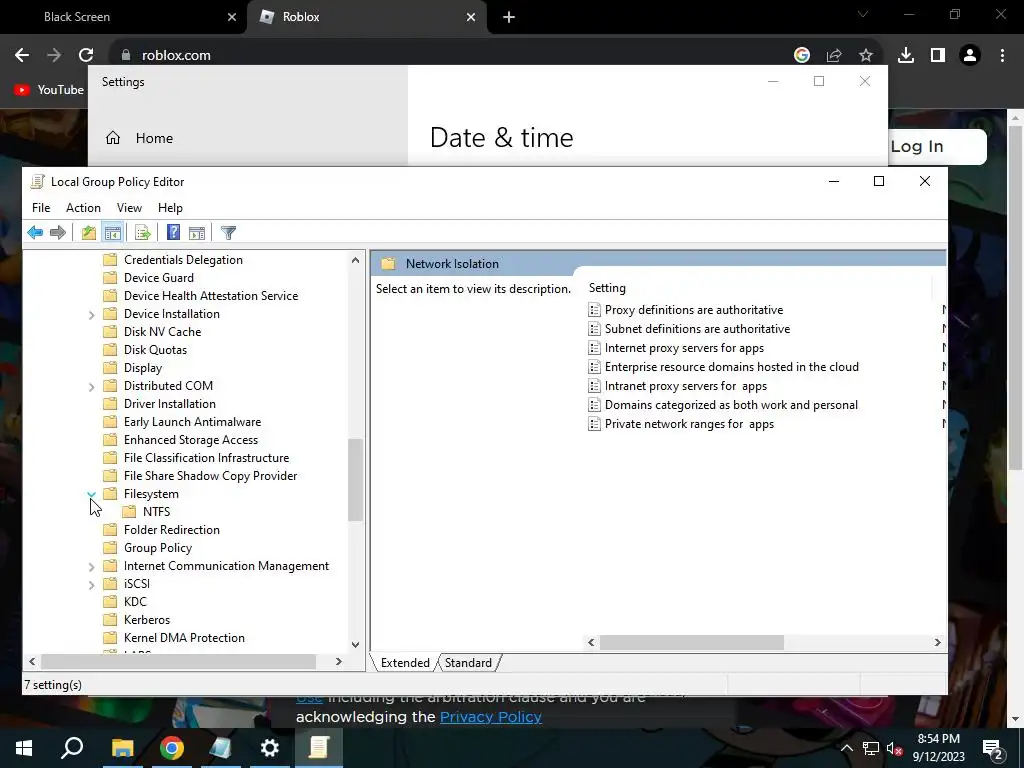Expand the Device Installation node
The height and width of the screenshot is (768, 1024).
point(91,315)
